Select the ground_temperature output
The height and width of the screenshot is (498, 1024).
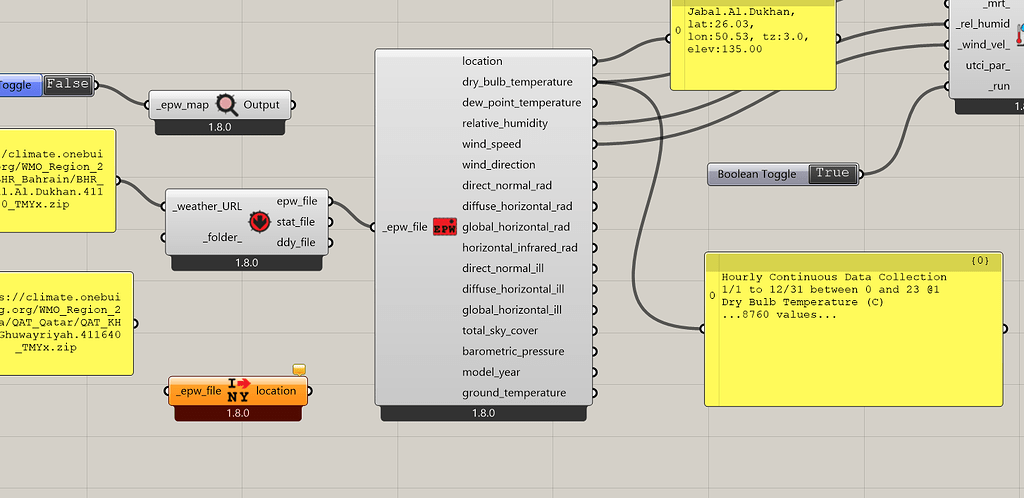514,393
